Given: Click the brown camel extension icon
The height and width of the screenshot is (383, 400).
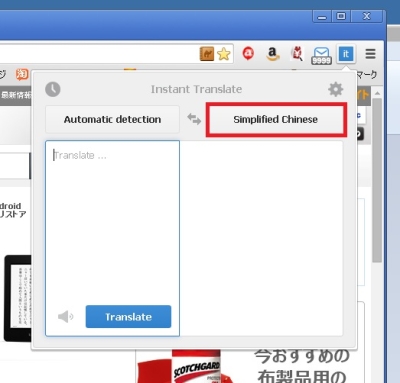Looking at the screenshot, I should 207,54.
